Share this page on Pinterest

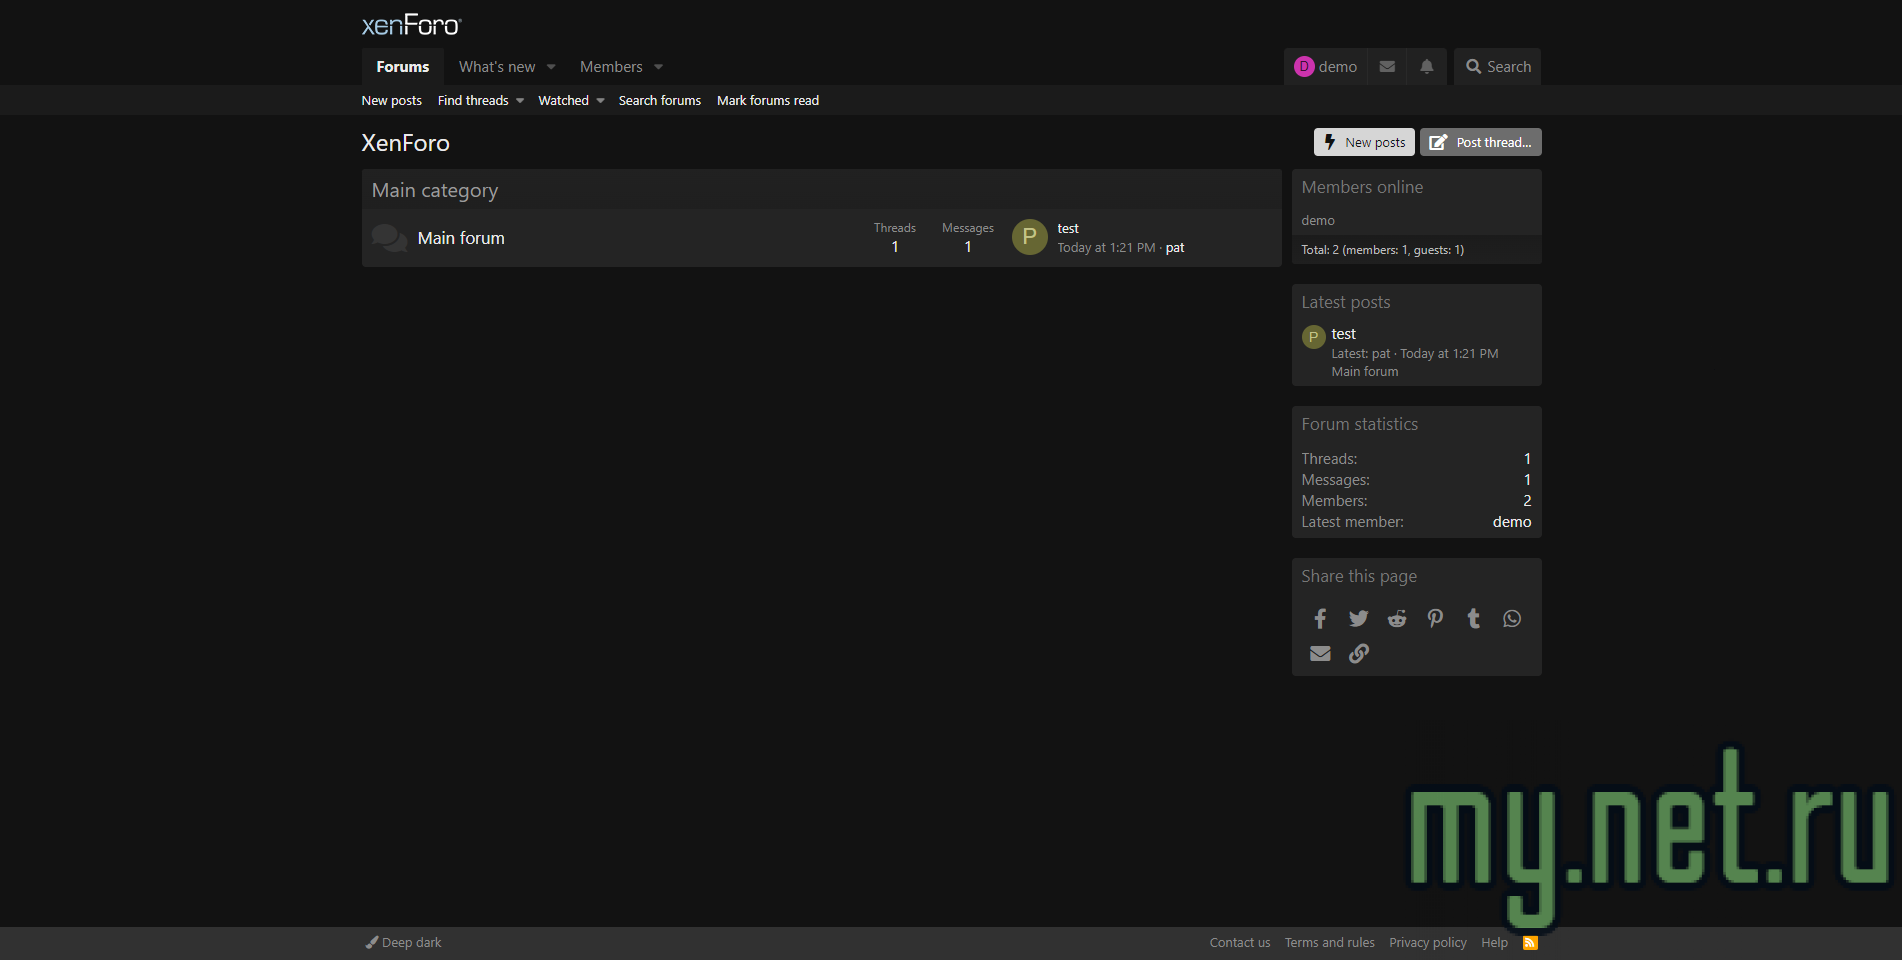tap(1435, 618)
